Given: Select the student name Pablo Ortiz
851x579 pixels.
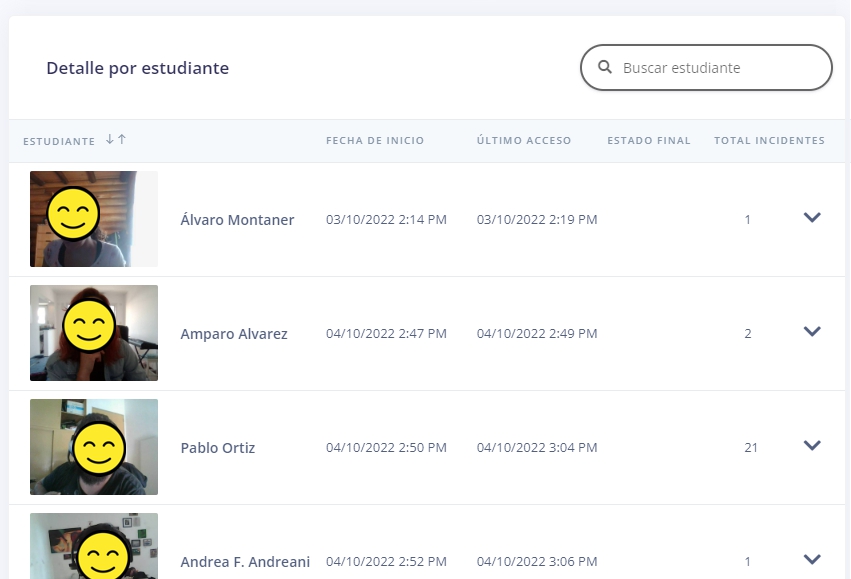Looking at the screenshot, I should (x=218, y=448).
